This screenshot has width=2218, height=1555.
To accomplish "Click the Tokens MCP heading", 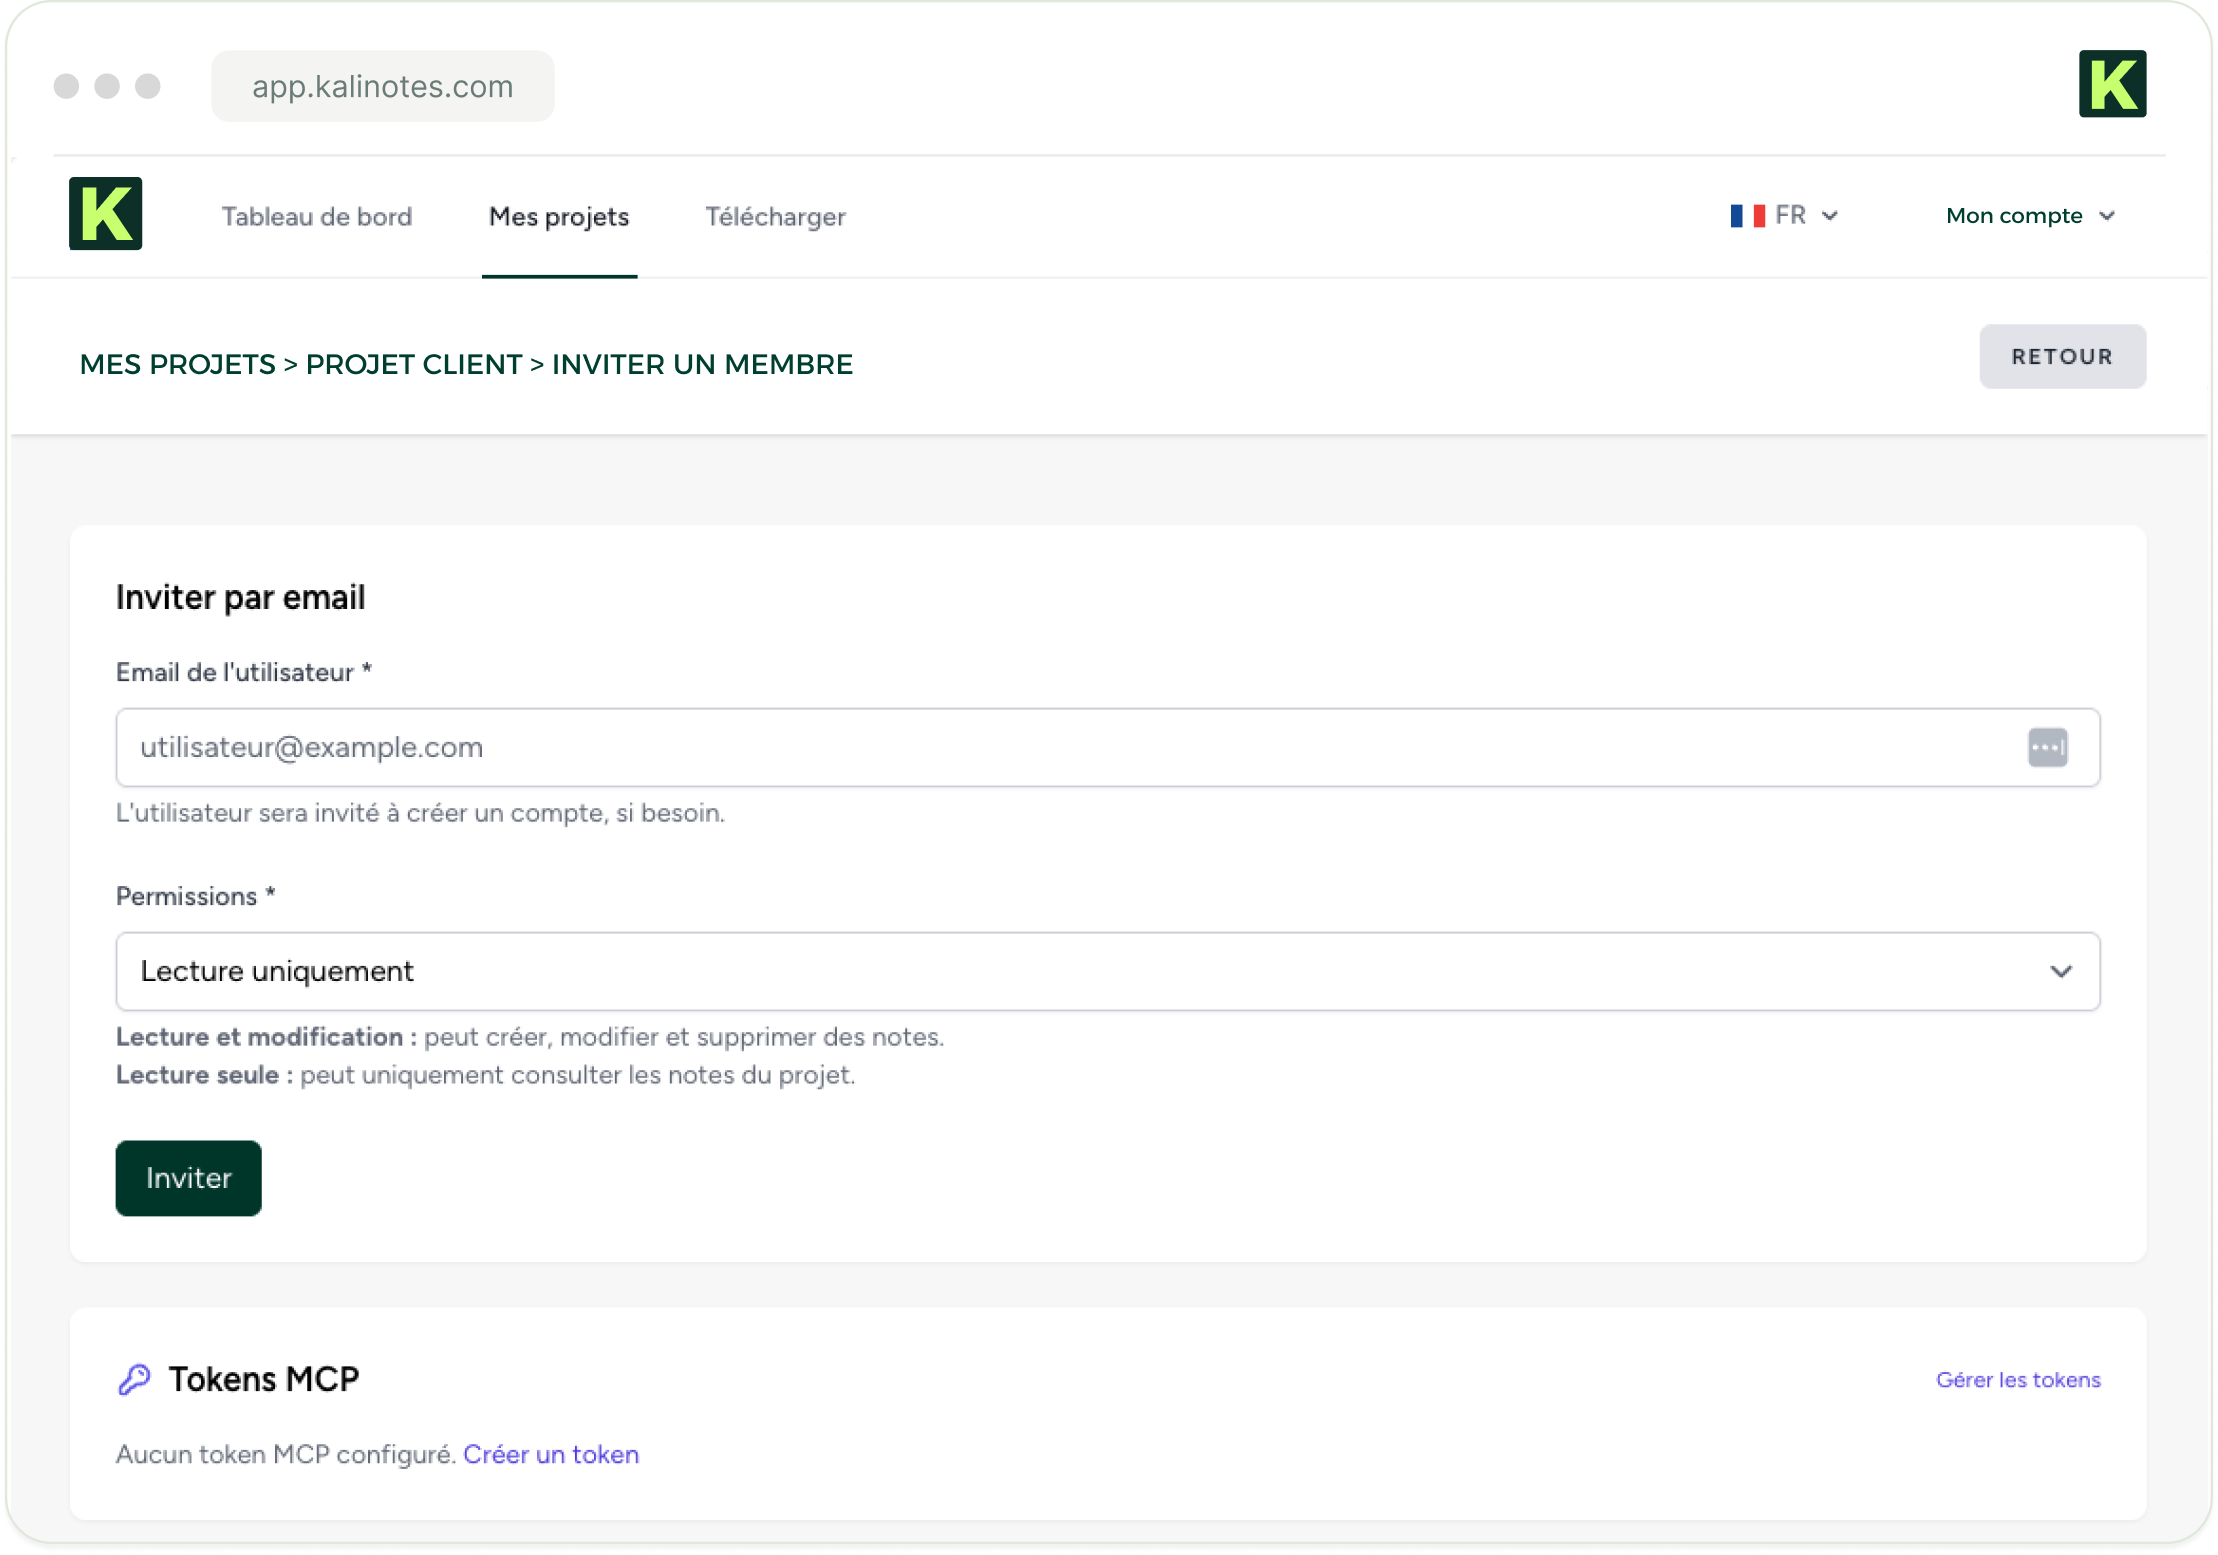I will tap(263, 1379).
